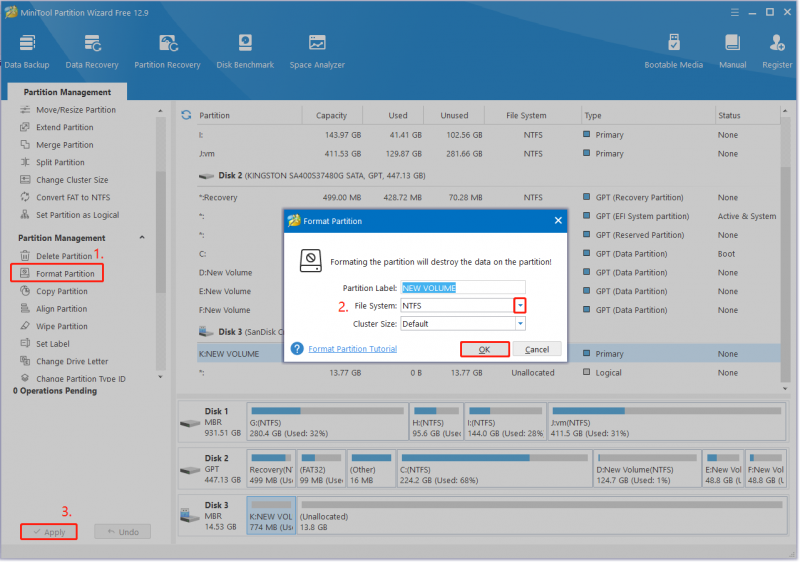Open the File System dropdown arrow
Viewport: 800px width, 562px height.
(x=520, y=305)
